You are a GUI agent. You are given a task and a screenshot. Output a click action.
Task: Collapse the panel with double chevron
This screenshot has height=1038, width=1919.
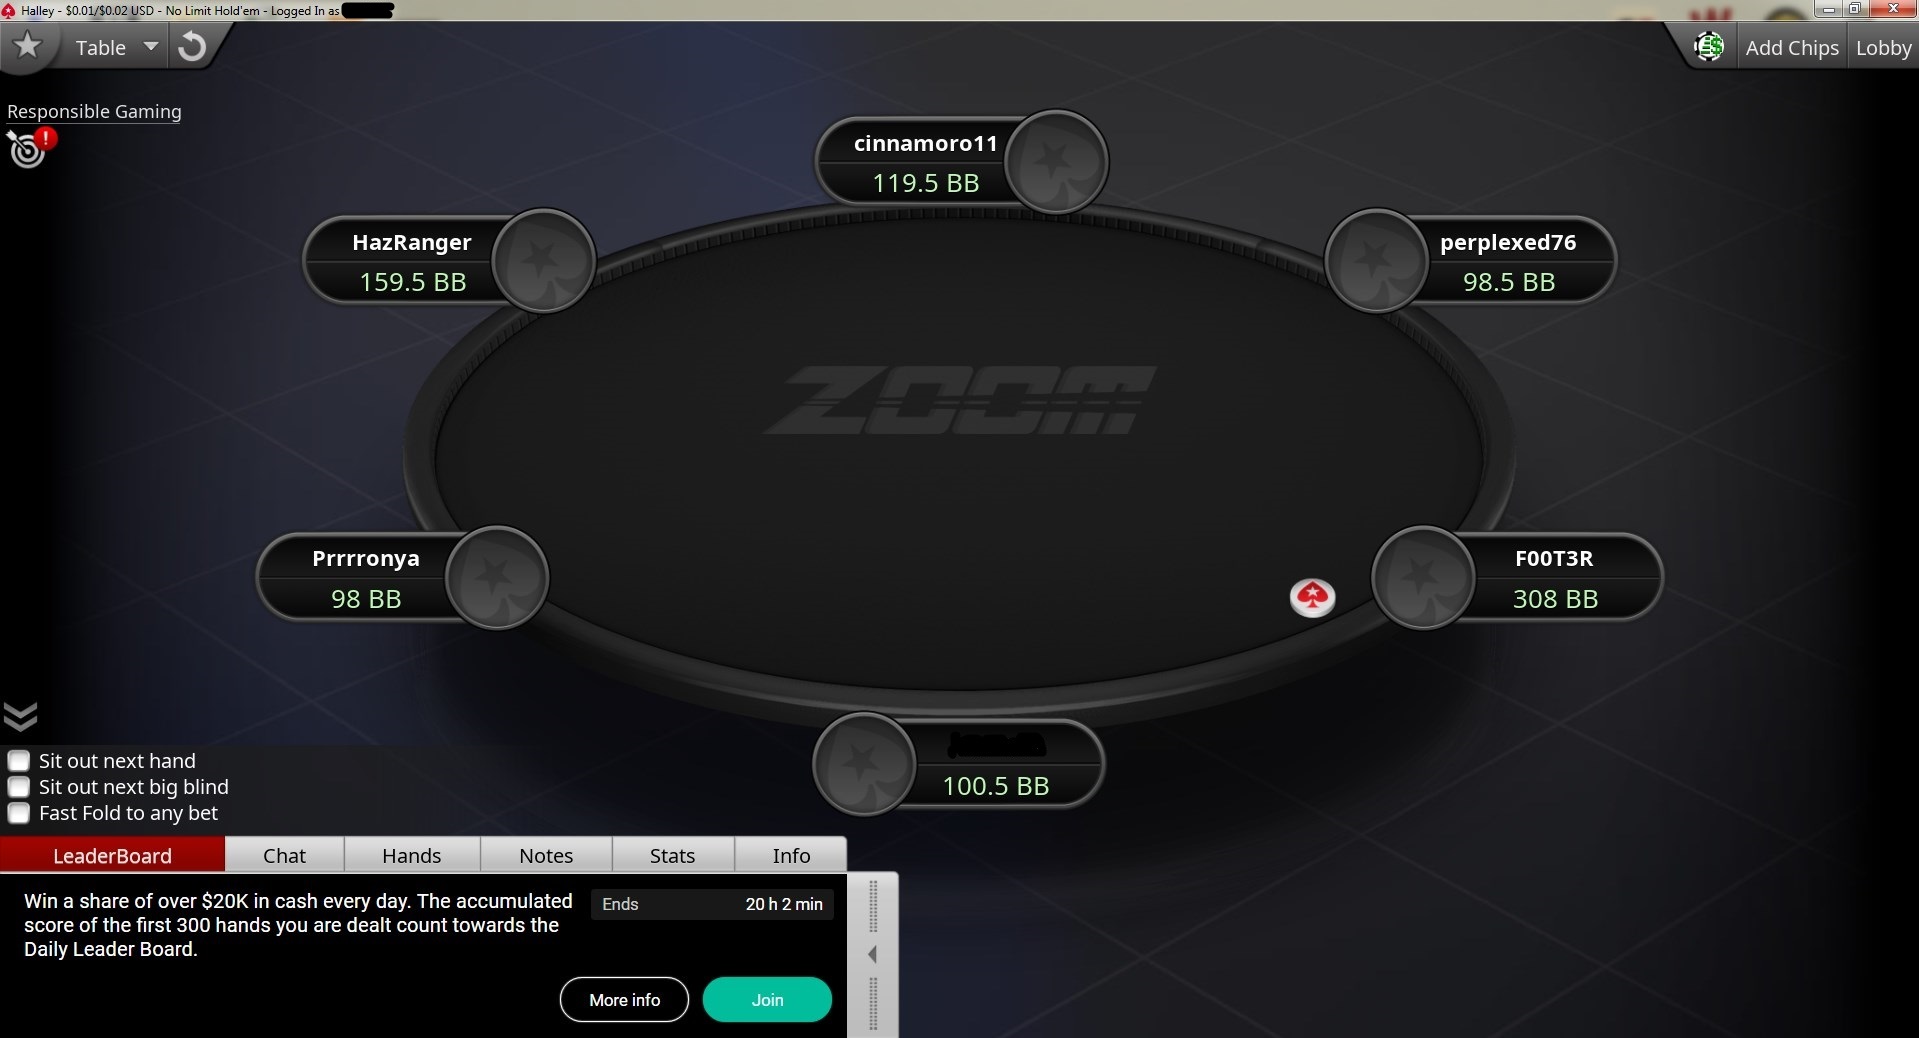(x=20, y=716)
